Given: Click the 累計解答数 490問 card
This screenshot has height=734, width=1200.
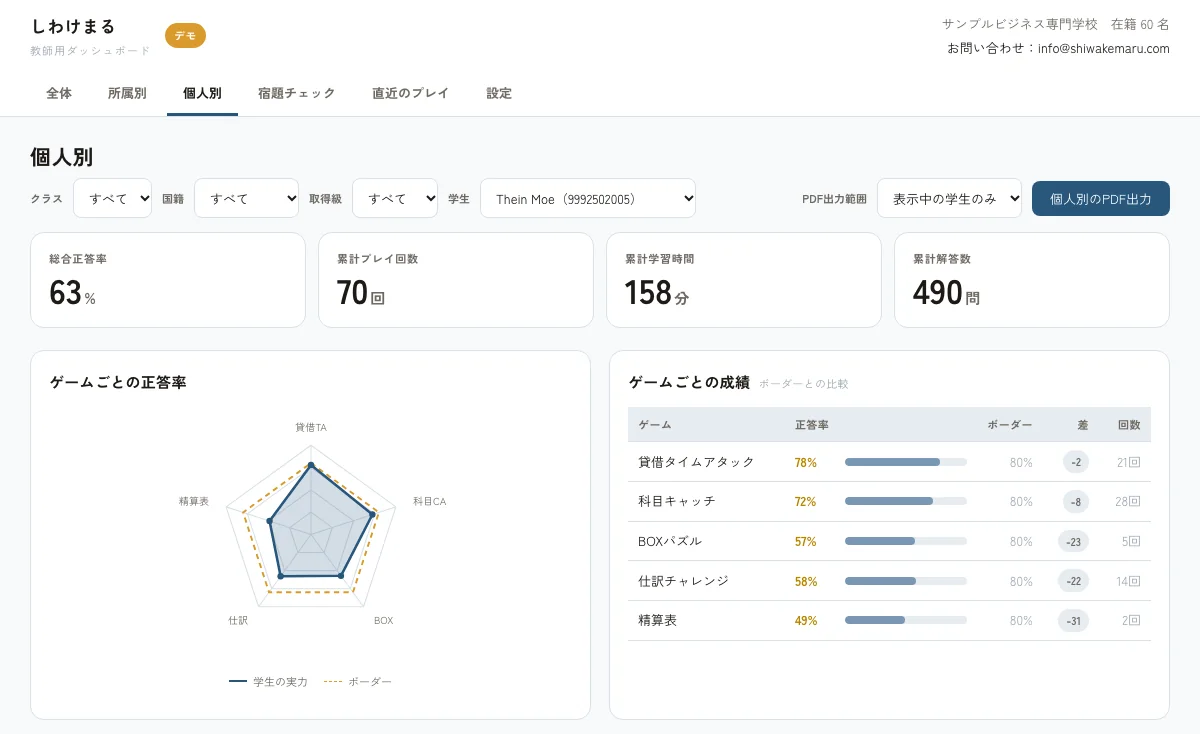Looking at the screenshot, I should 1032,280.
